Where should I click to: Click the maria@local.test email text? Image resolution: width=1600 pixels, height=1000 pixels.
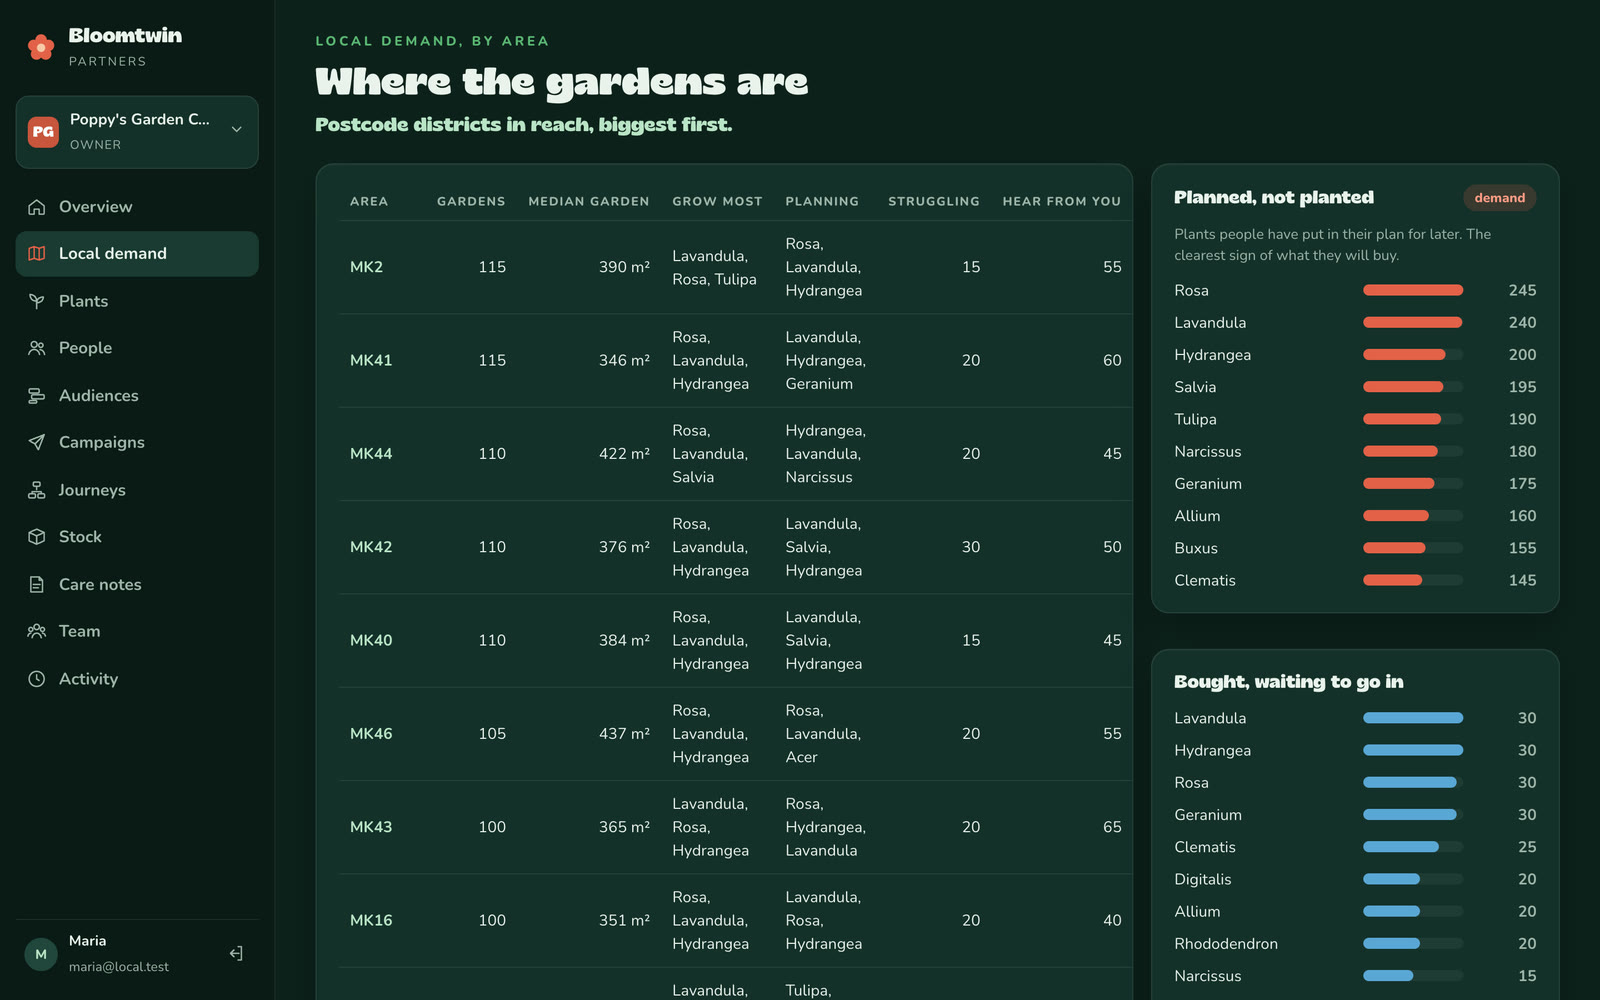[119, 967]
